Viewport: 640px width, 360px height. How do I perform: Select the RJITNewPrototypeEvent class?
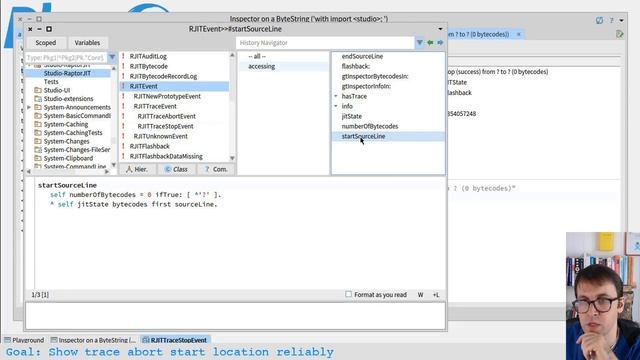coord(167,96)
